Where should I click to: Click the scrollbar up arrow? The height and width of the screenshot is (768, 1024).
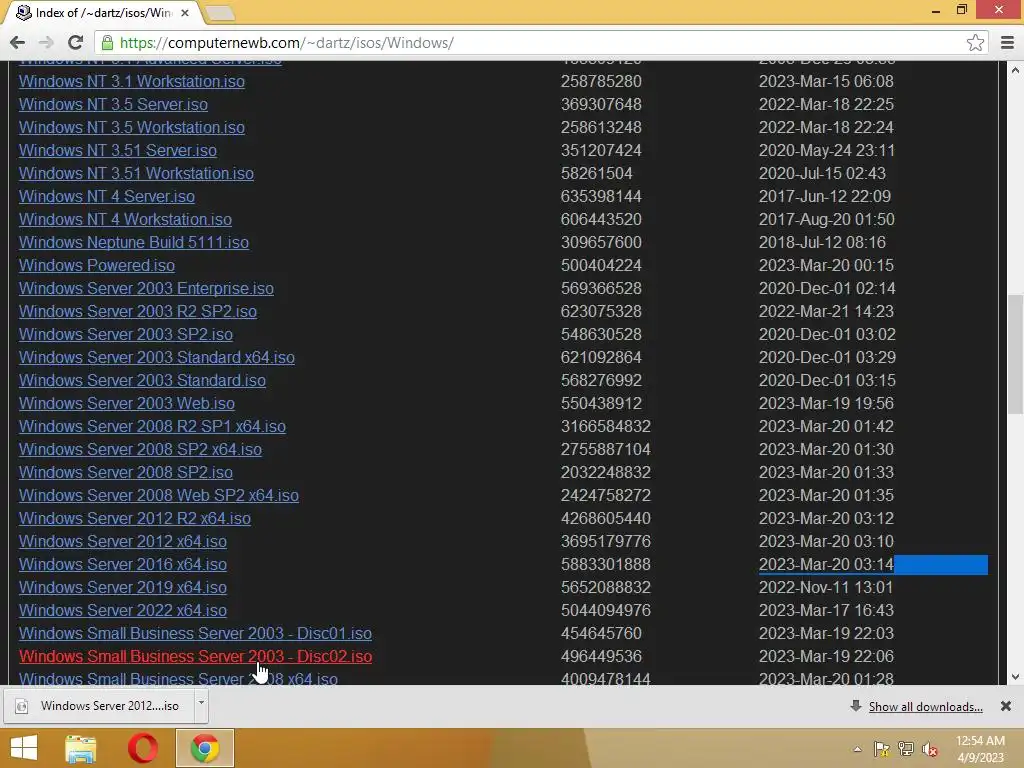click(1015, 69)
